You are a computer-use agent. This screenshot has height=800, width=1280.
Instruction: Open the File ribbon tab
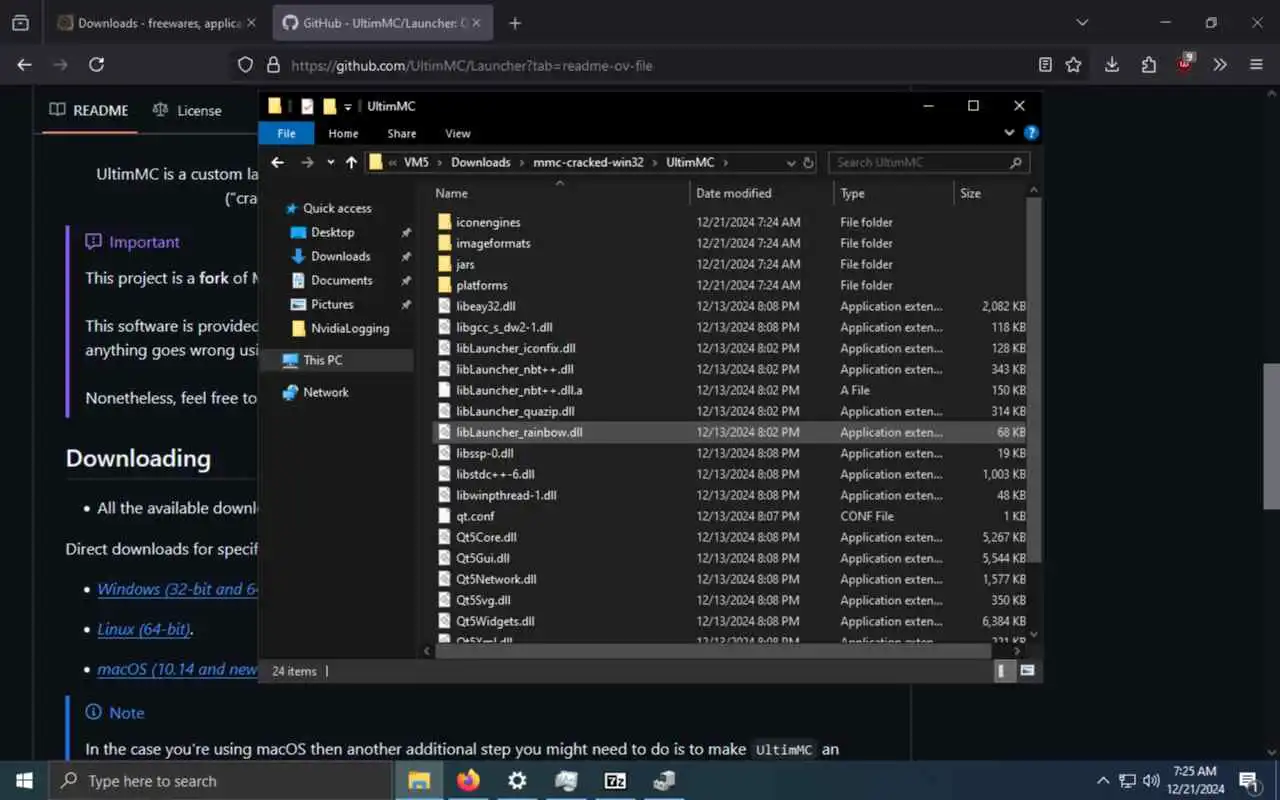click(x=286, y=133)
